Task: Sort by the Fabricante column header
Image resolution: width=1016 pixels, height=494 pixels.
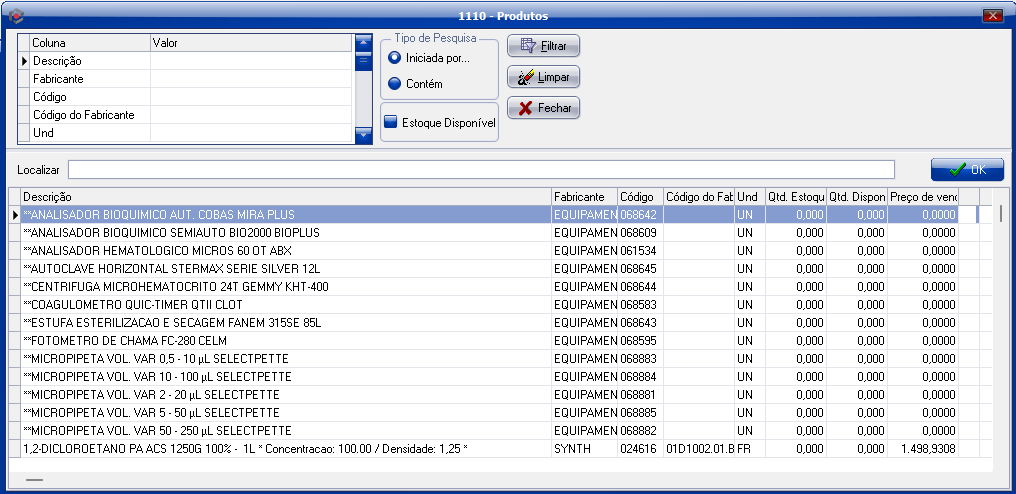Action: 583,197
